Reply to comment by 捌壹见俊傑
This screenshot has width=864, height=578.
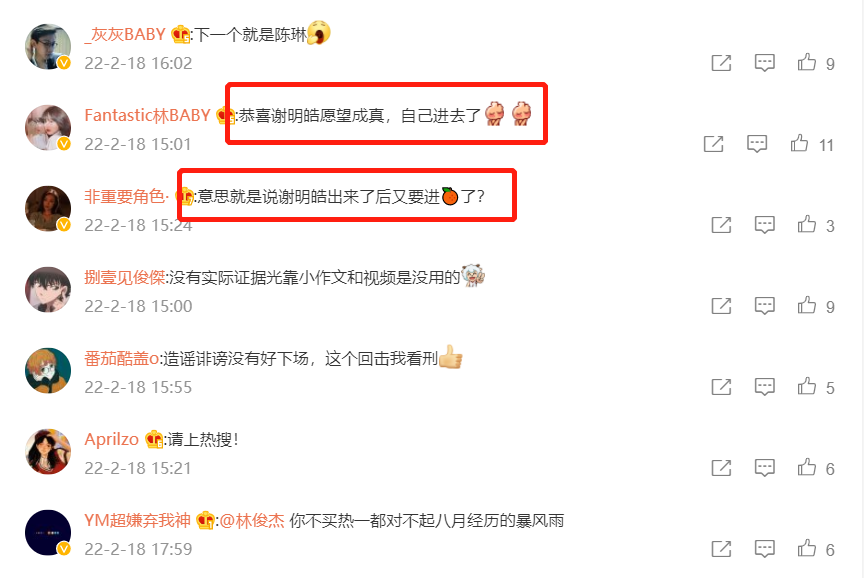[765, 306]
